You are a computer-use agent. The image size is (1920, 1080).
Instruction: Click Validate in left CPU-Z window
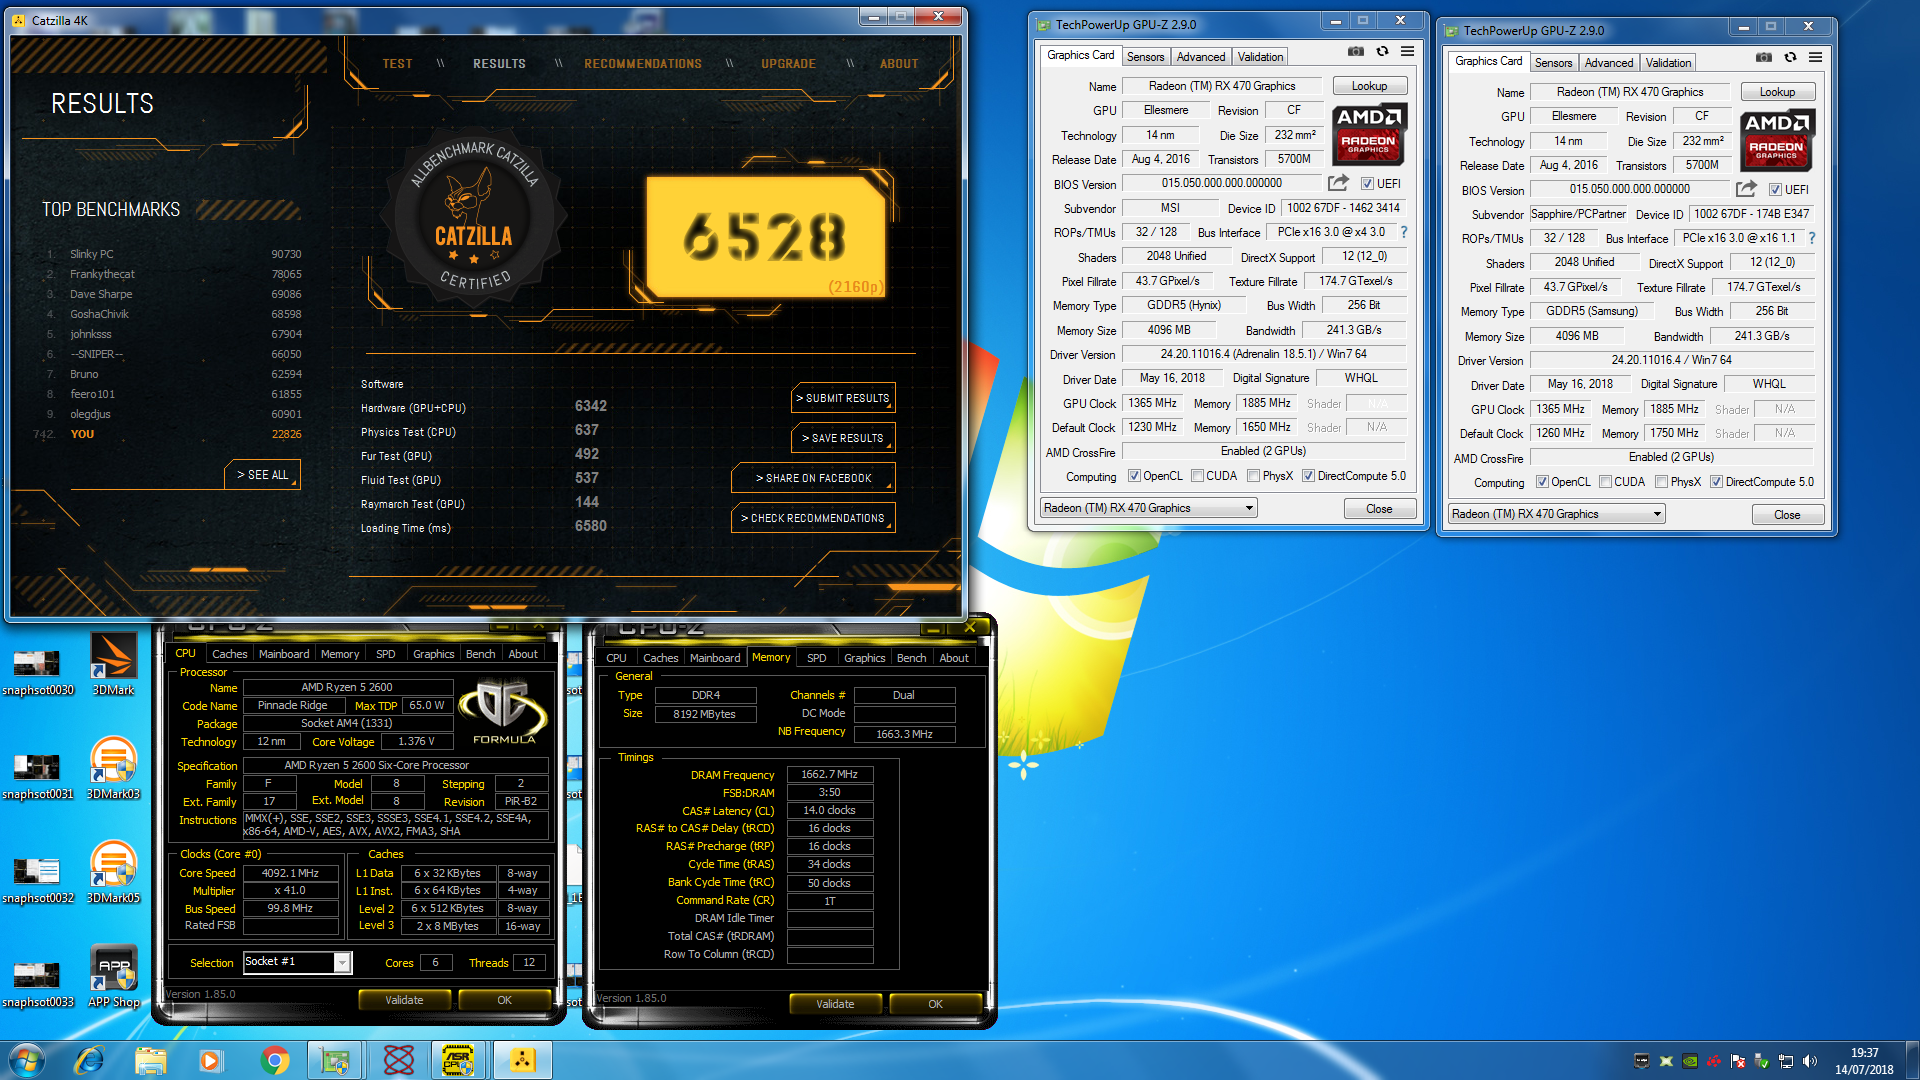(404, 1000)
